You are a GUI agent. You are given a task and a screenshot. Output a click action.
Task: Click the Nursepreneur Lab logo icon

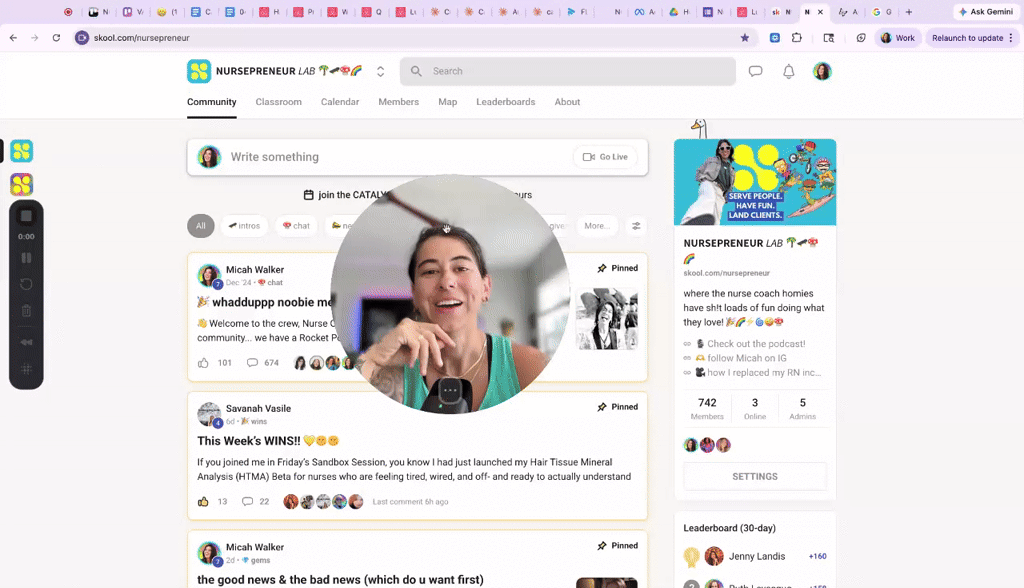point(199,71)
